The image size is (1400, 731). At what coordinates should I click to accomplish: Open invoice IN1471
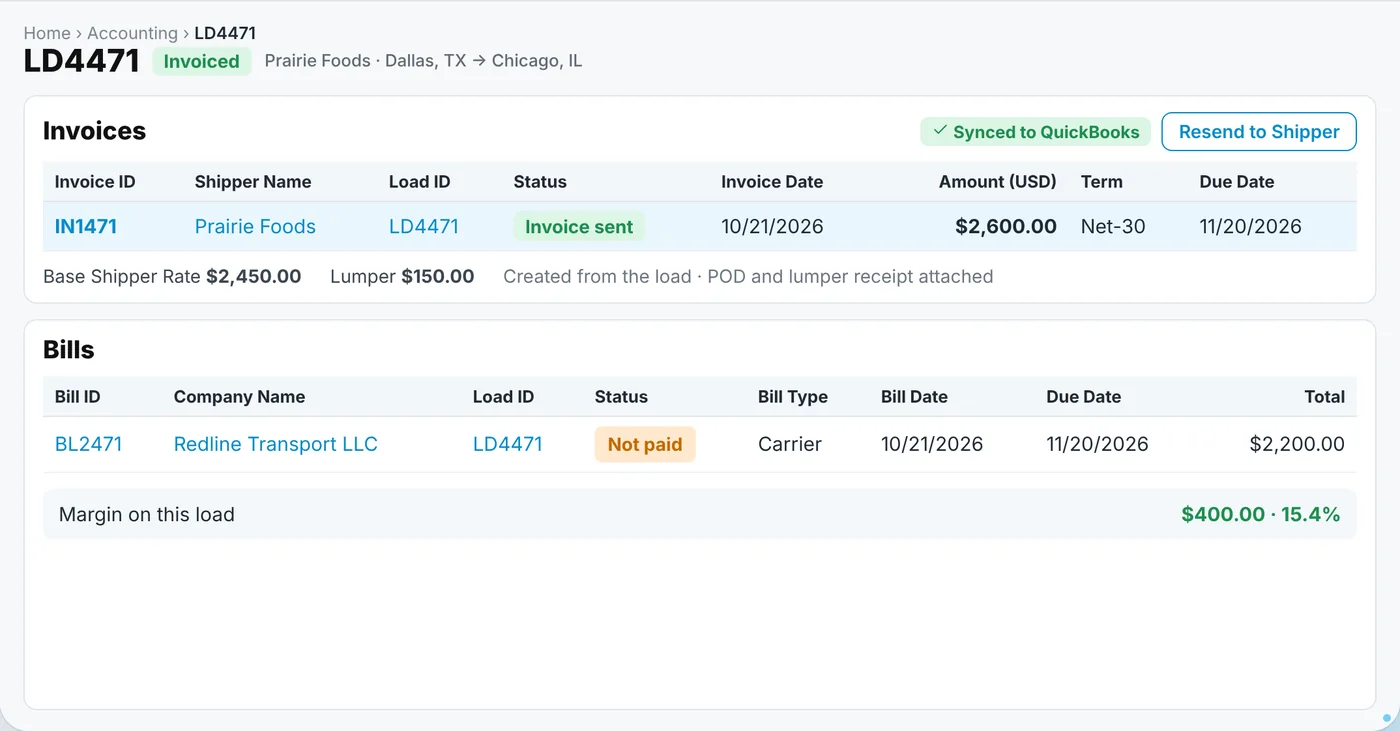(86, 226)
